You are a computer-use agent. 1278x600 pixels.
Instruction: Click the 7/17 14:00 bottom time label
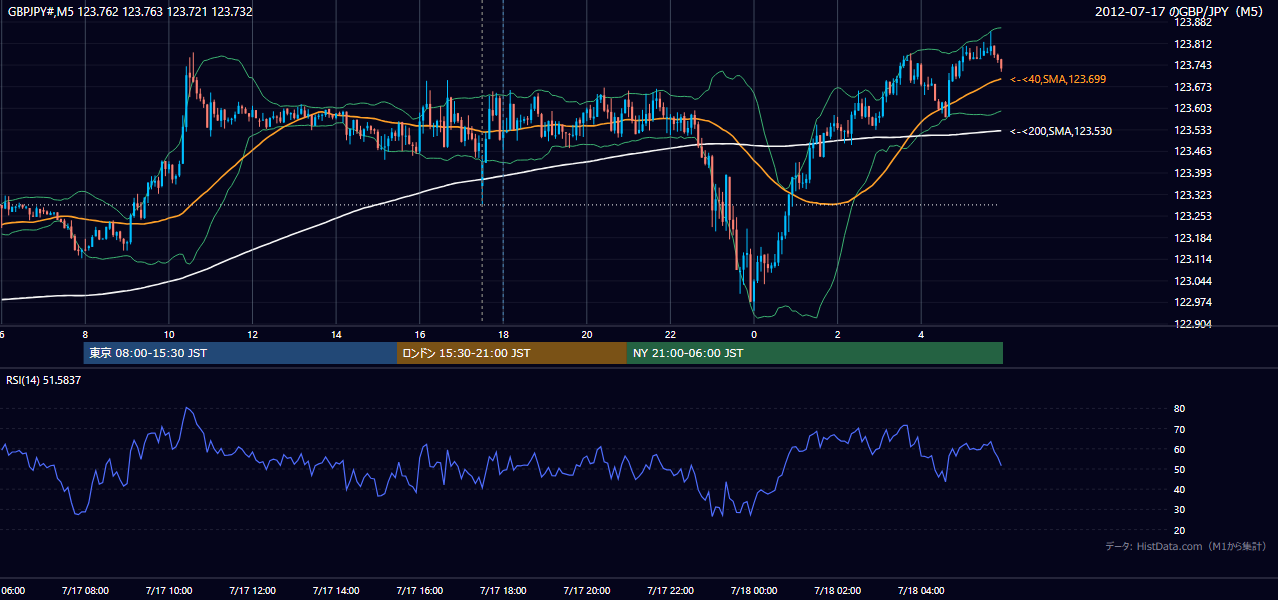335,591
